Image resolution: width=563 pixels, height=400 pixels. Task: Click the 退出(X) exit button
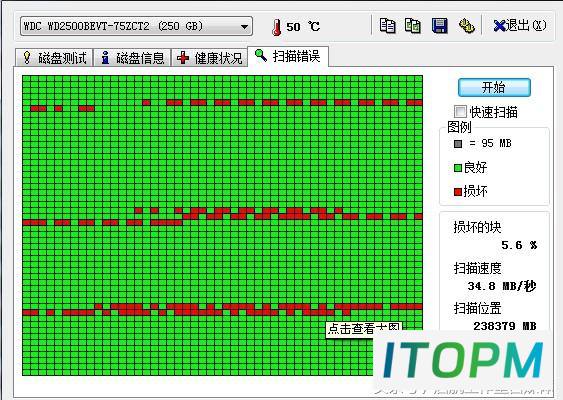(x=520, y=25)
